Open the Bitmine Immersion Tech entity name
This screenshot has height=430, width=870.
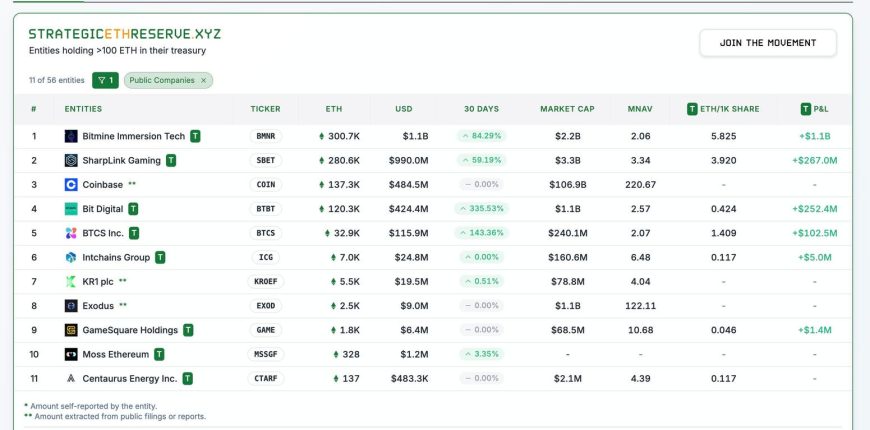134,136
